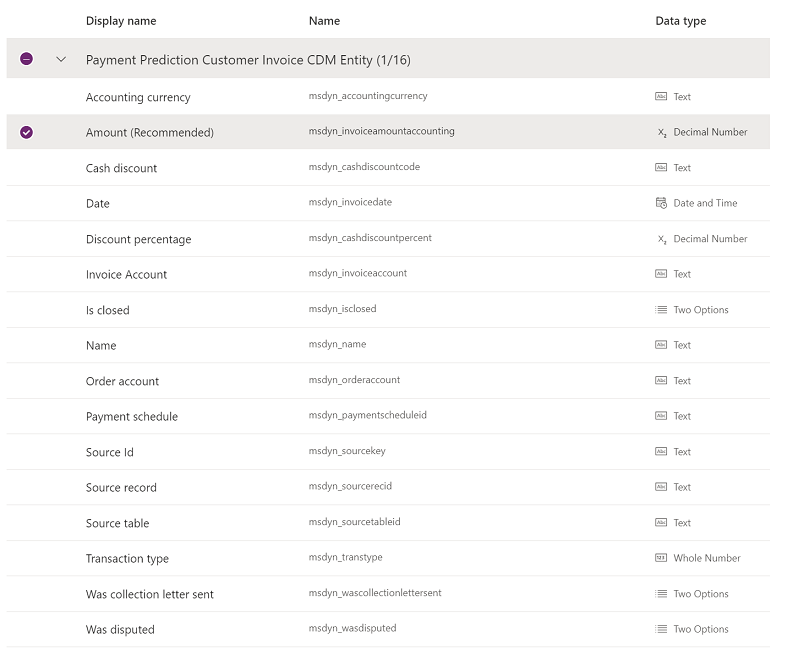This screenshot has width=787, height=649.
Task: Click the msdyn_sourcekey name cell
Action: (347, 452)
